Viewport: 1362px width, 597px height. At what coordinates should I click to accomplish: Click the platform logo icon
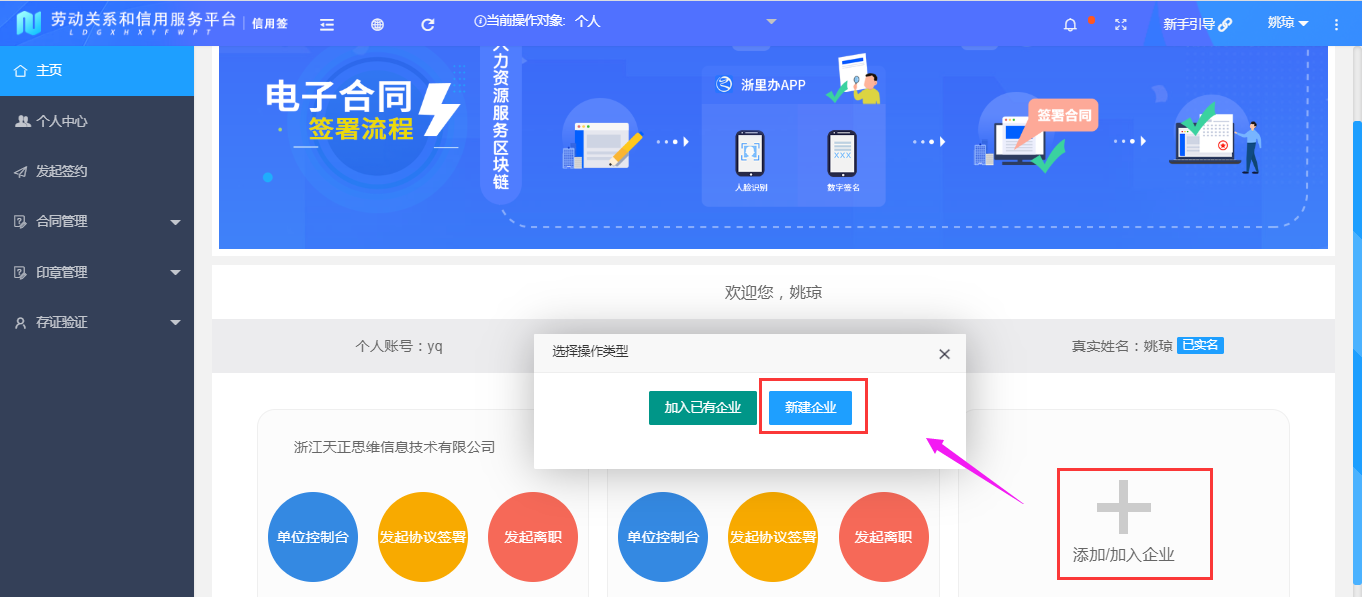coord(28,23)
